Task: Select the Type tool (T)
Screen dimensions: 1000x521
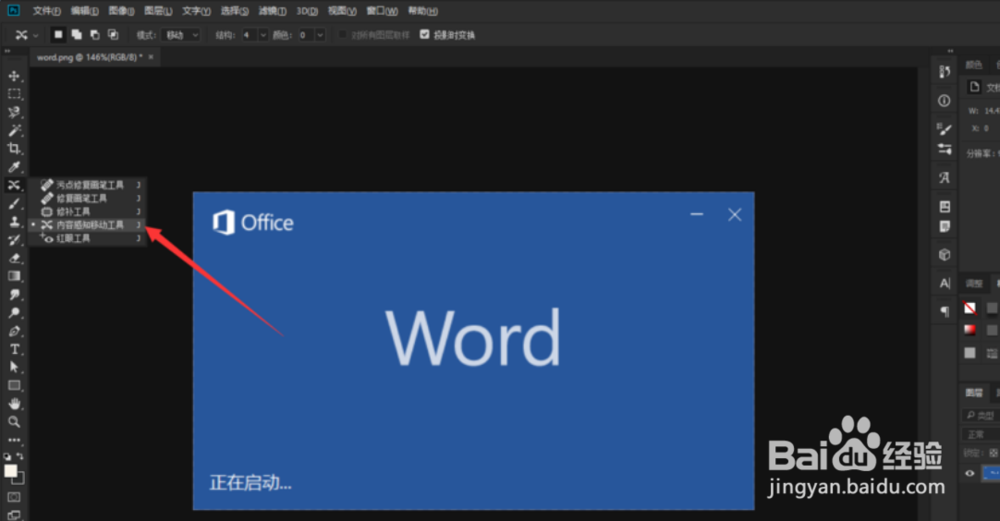Action: click(x=14, y=349)
